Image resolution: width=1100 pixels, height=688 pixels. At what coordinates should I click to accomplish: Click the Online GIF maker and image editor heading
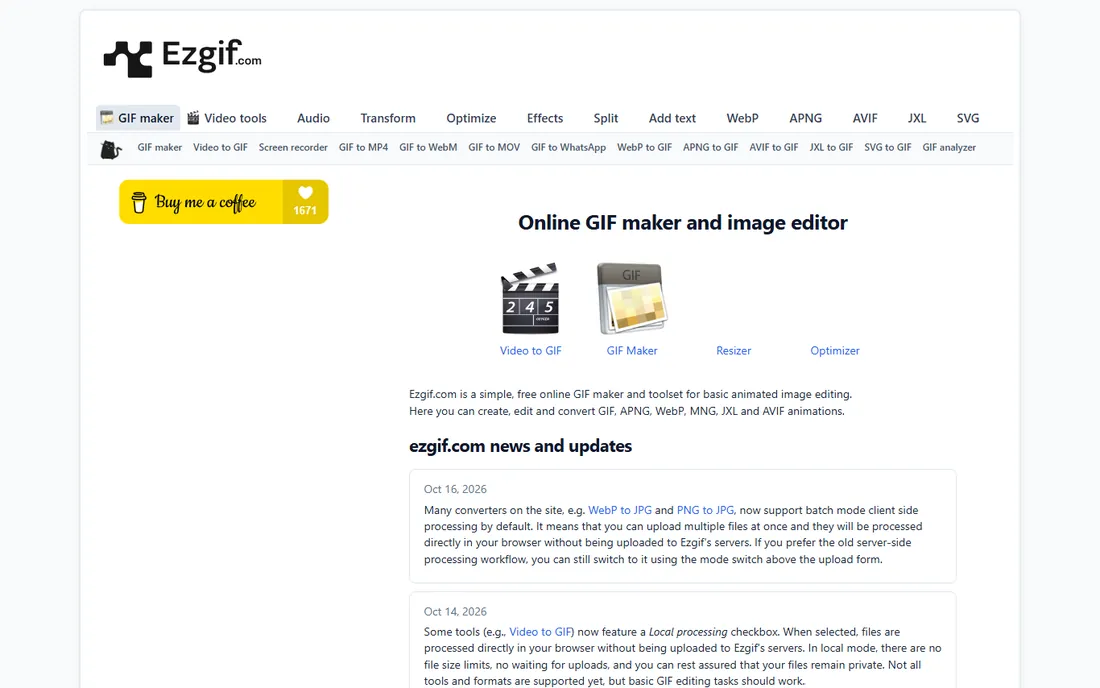coord(683,222)
